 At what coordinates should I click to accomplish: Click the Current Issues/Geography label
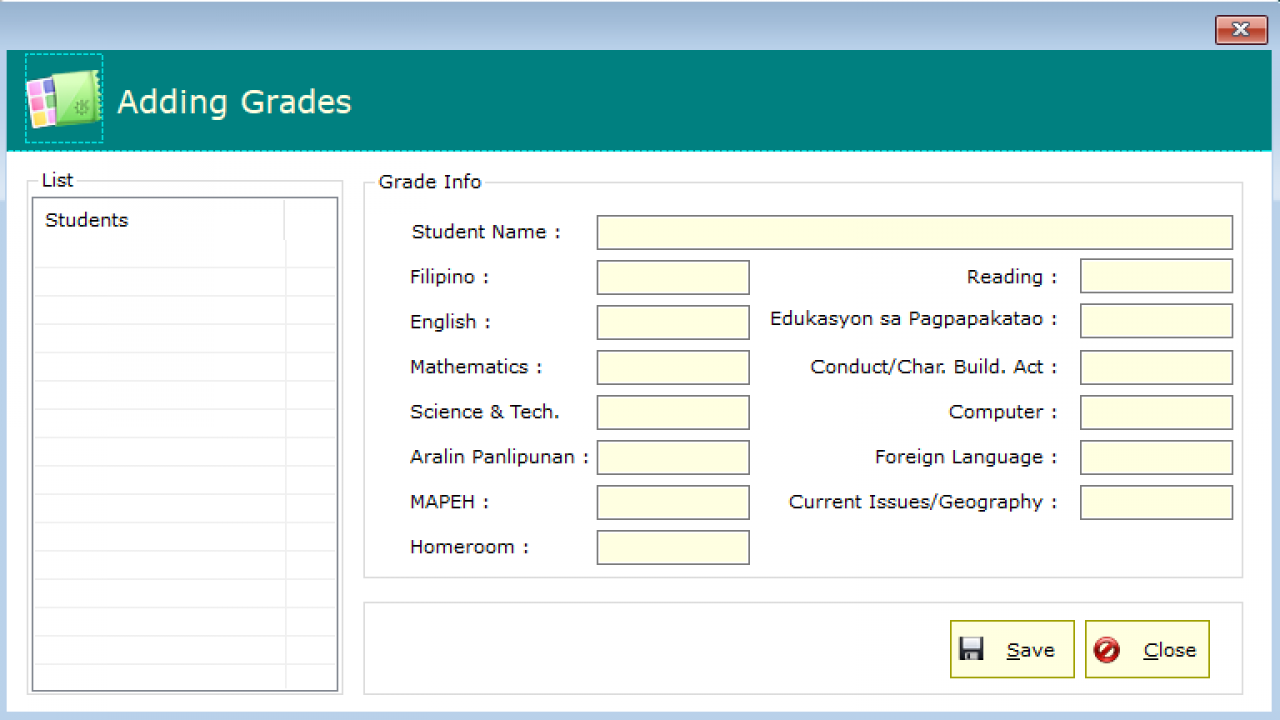point(923,502)
